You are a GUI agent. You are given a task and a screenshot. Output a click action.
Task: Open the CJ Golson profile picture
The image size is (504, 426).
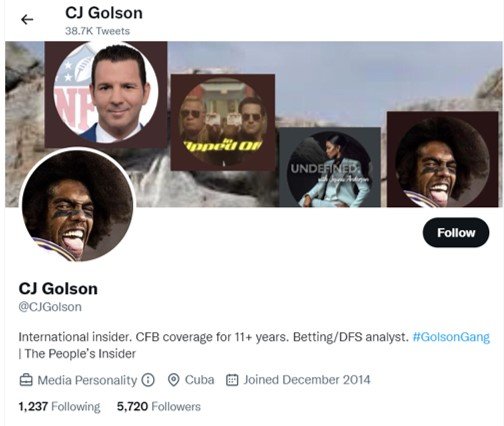[x=77, y=205]
